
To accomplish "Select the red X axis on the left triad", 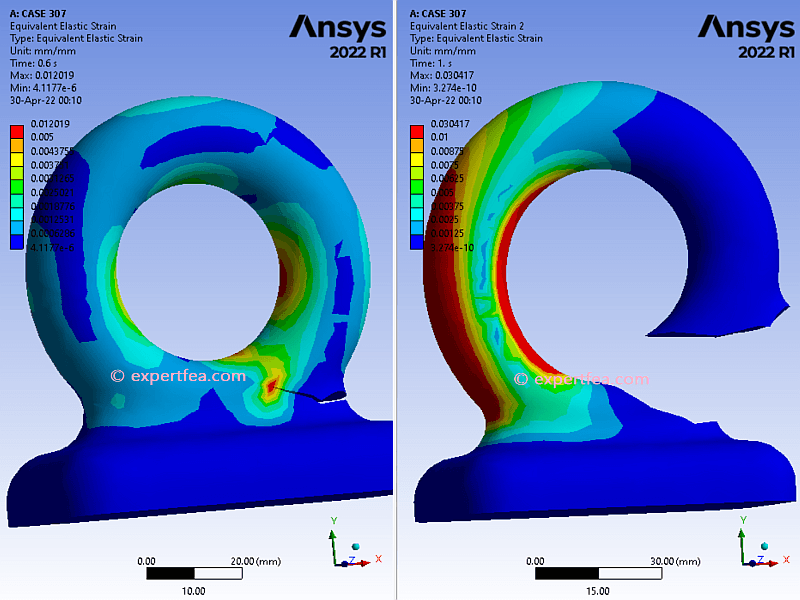I will pyautogui.click(x=364, y=563).
